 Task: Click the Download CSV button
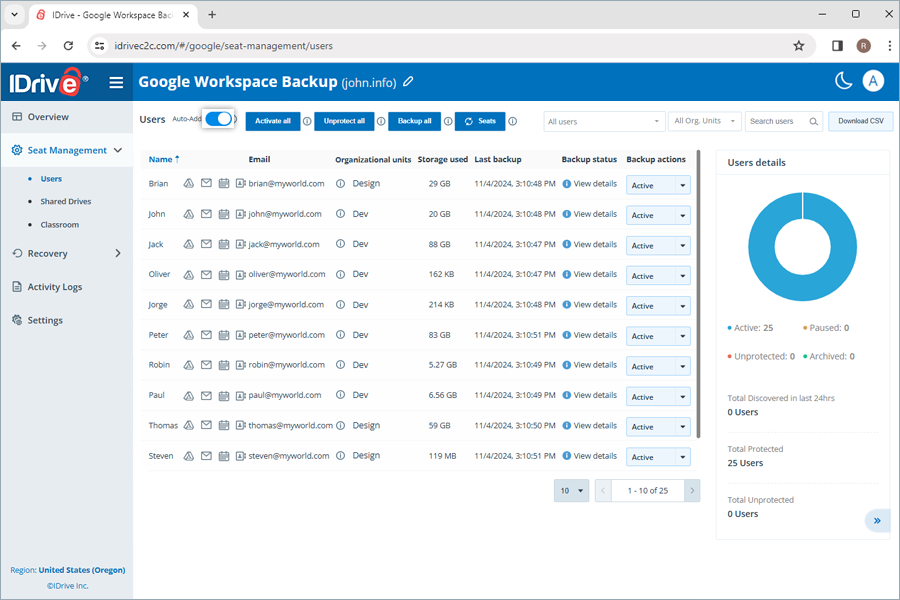(x=860, y=121)
